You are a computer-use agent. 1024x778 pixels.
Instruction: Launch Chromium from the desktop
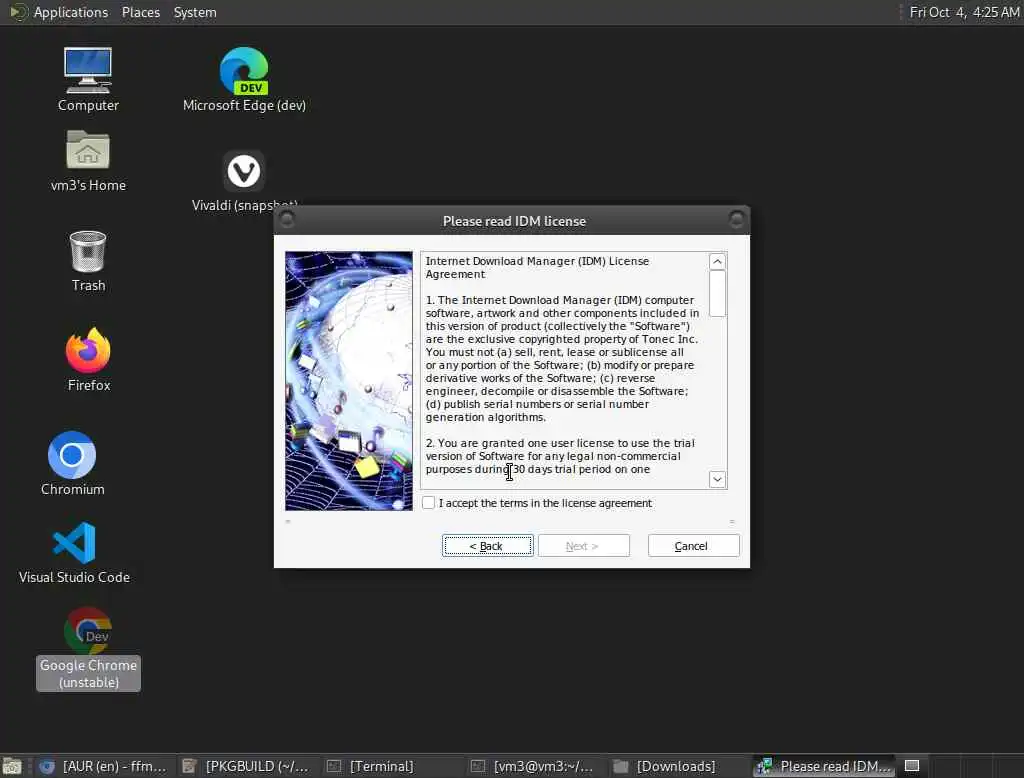pyautogui.click(x=72, y=464)
